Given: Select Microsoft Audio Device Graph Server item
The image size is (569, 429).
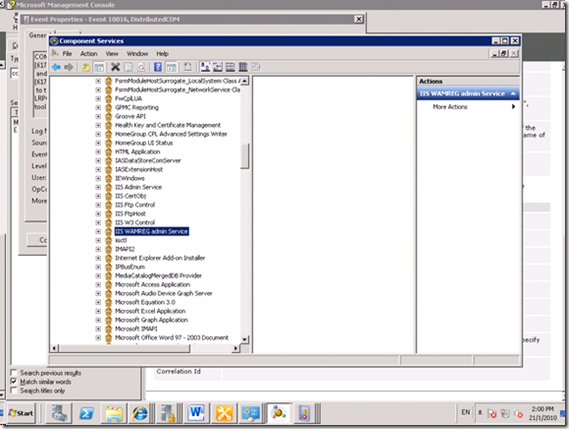Looking at the screenshot, I should coord(163,293).
